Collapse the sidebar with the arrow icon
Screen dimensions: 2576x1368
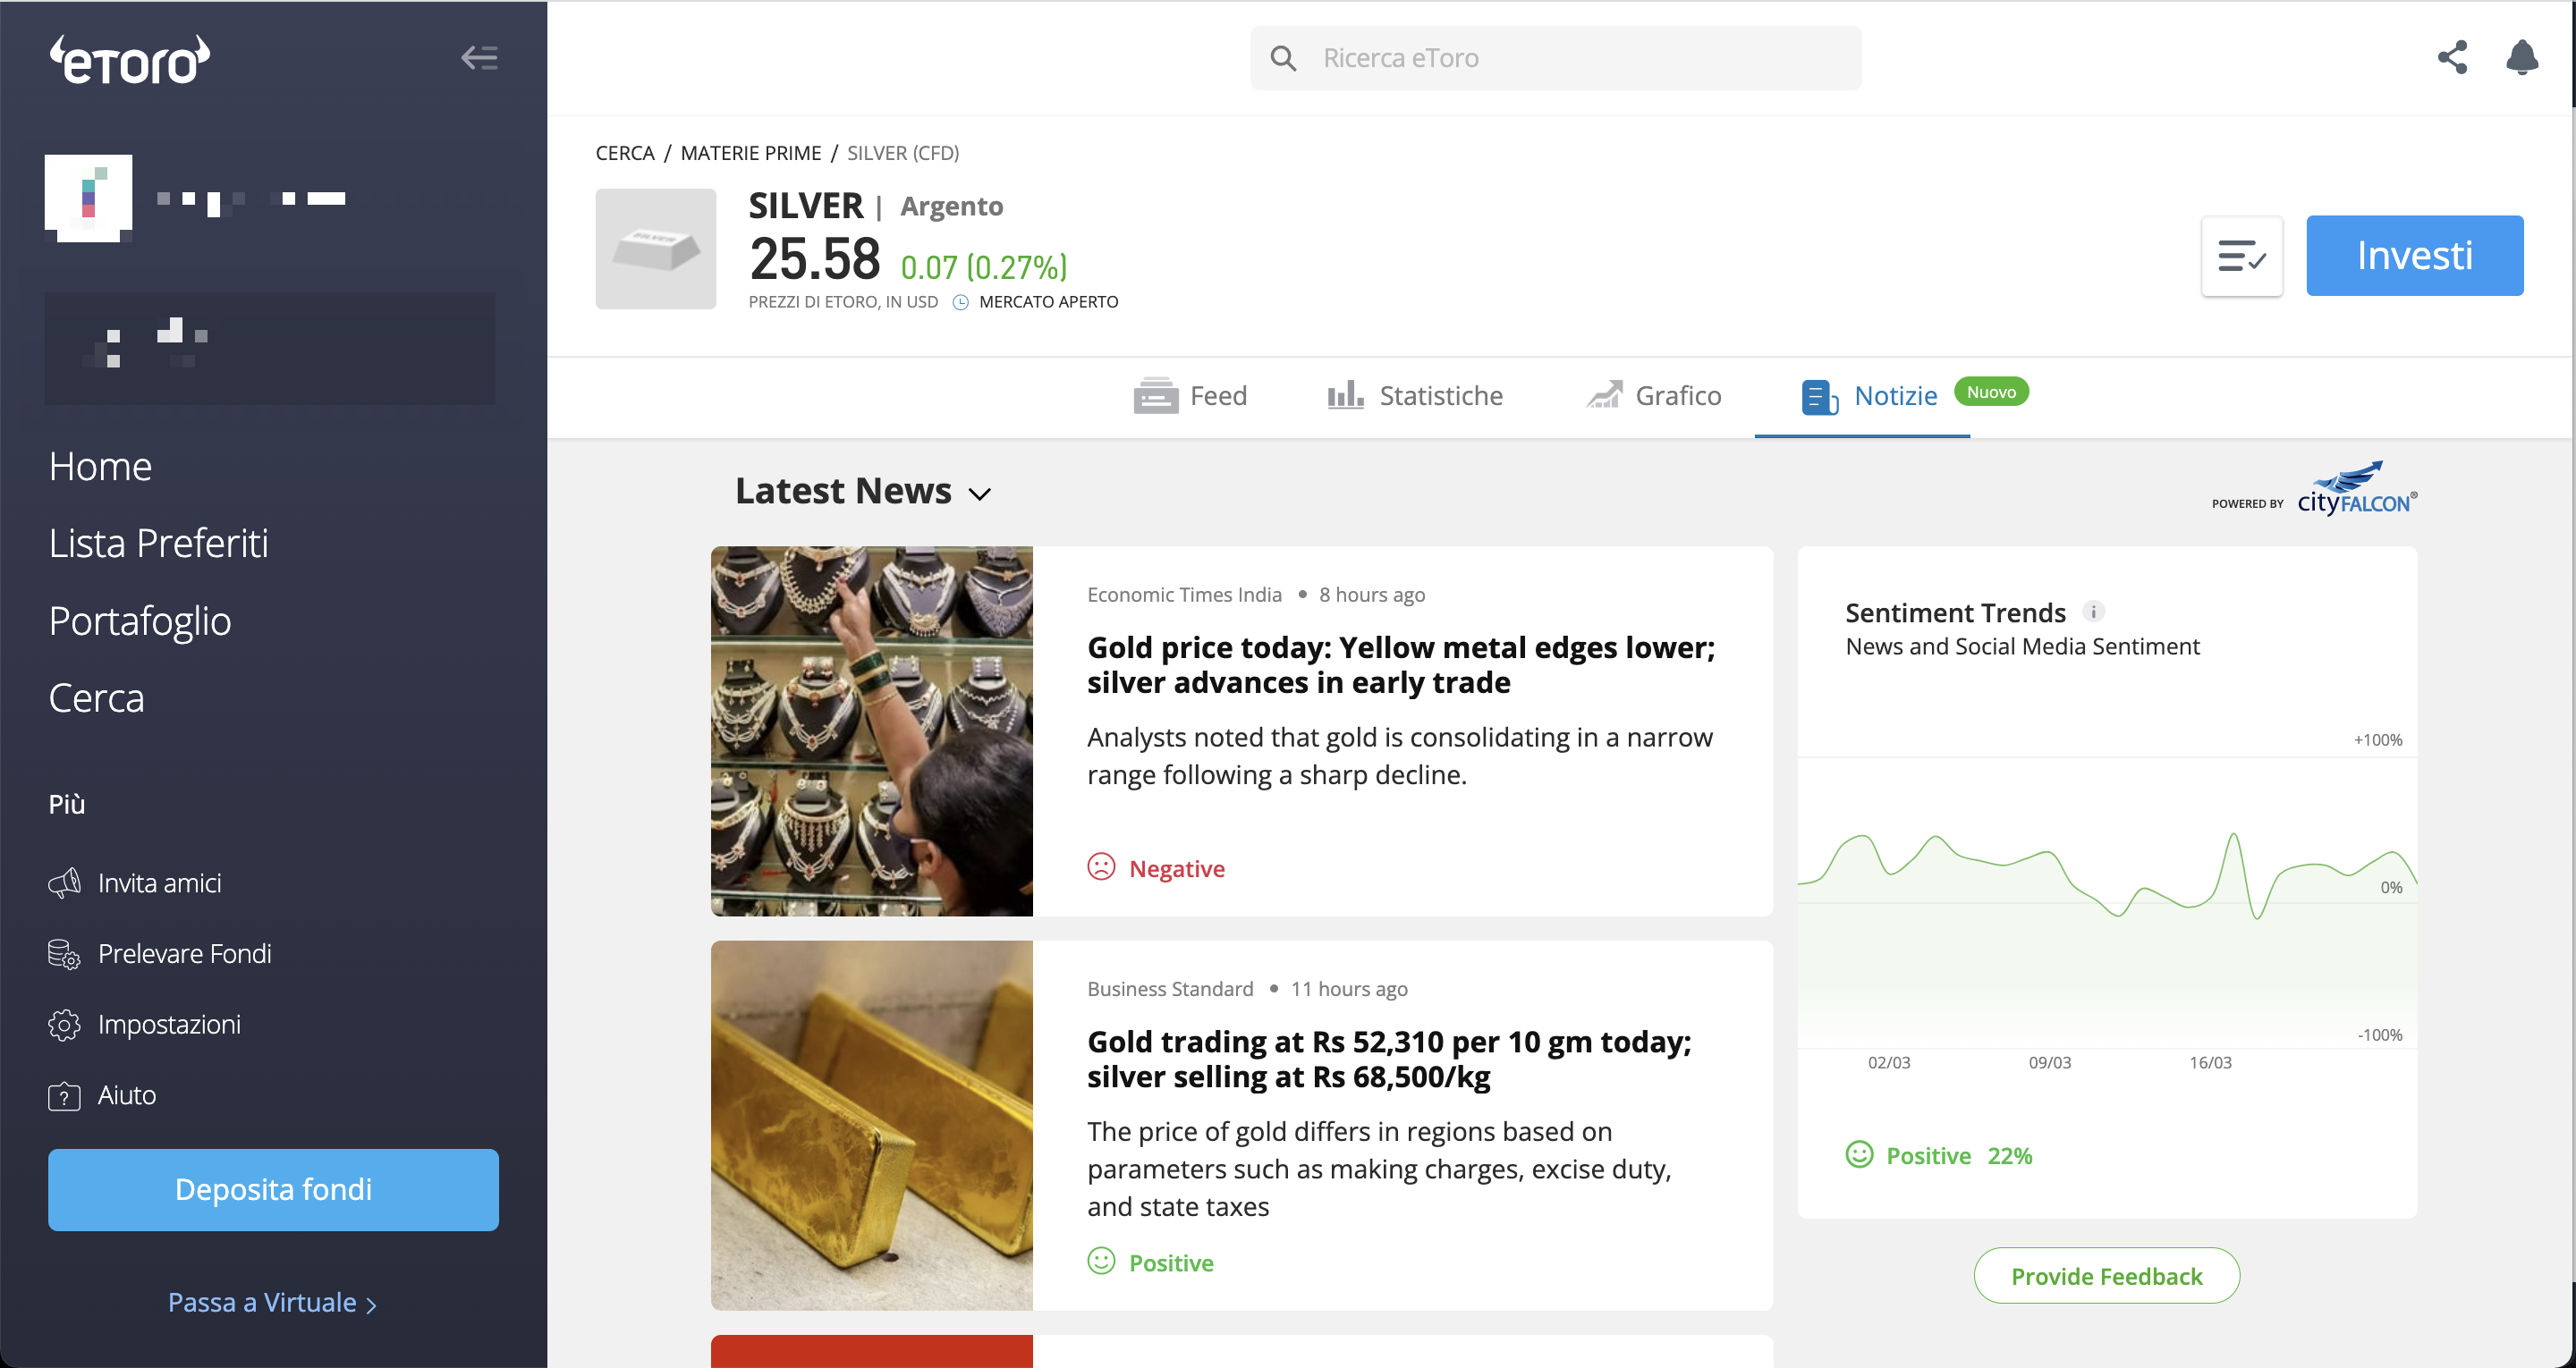[x=479, y=58]
